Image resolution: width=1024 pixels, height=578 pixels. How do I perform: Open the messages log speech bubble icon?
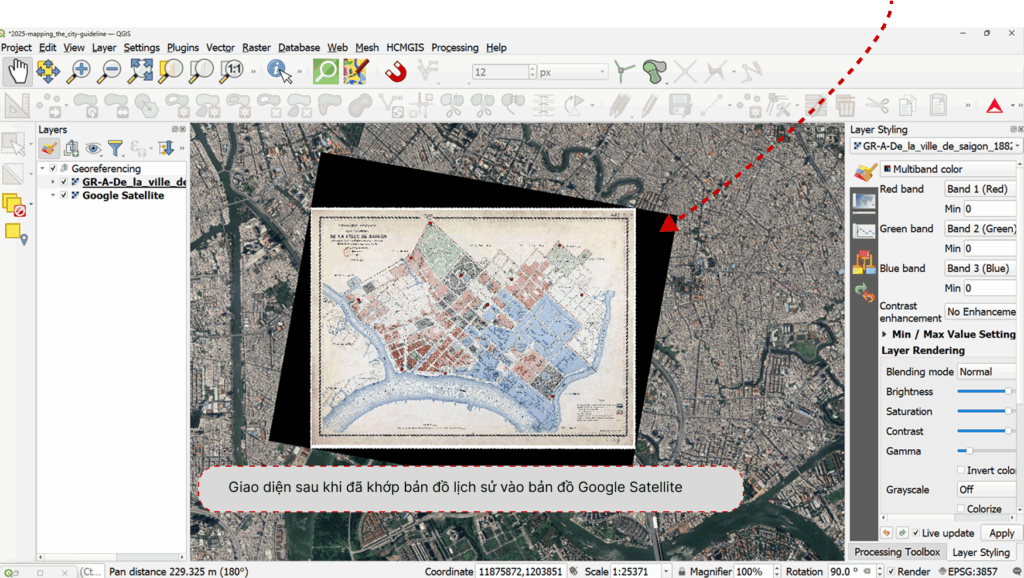pos(1017,571)
